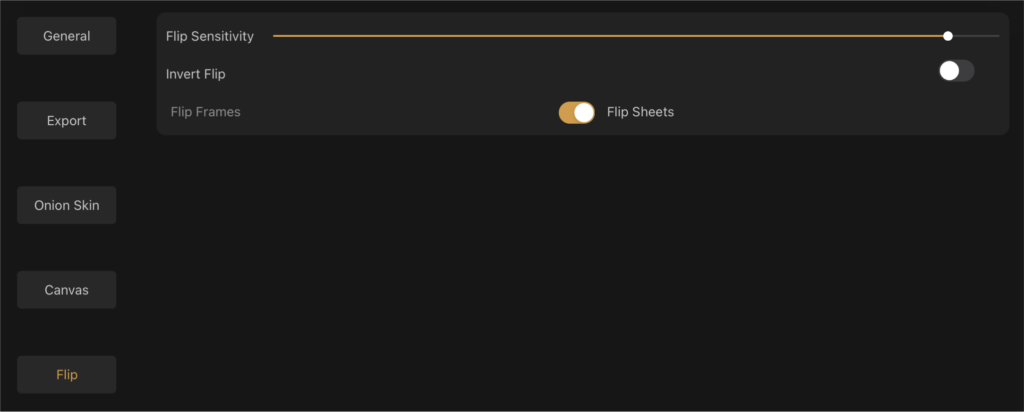Viewport: 1024px width, 412px height.
Task: Click the gold part of the Flip Sheets switch
Action: 566,112
